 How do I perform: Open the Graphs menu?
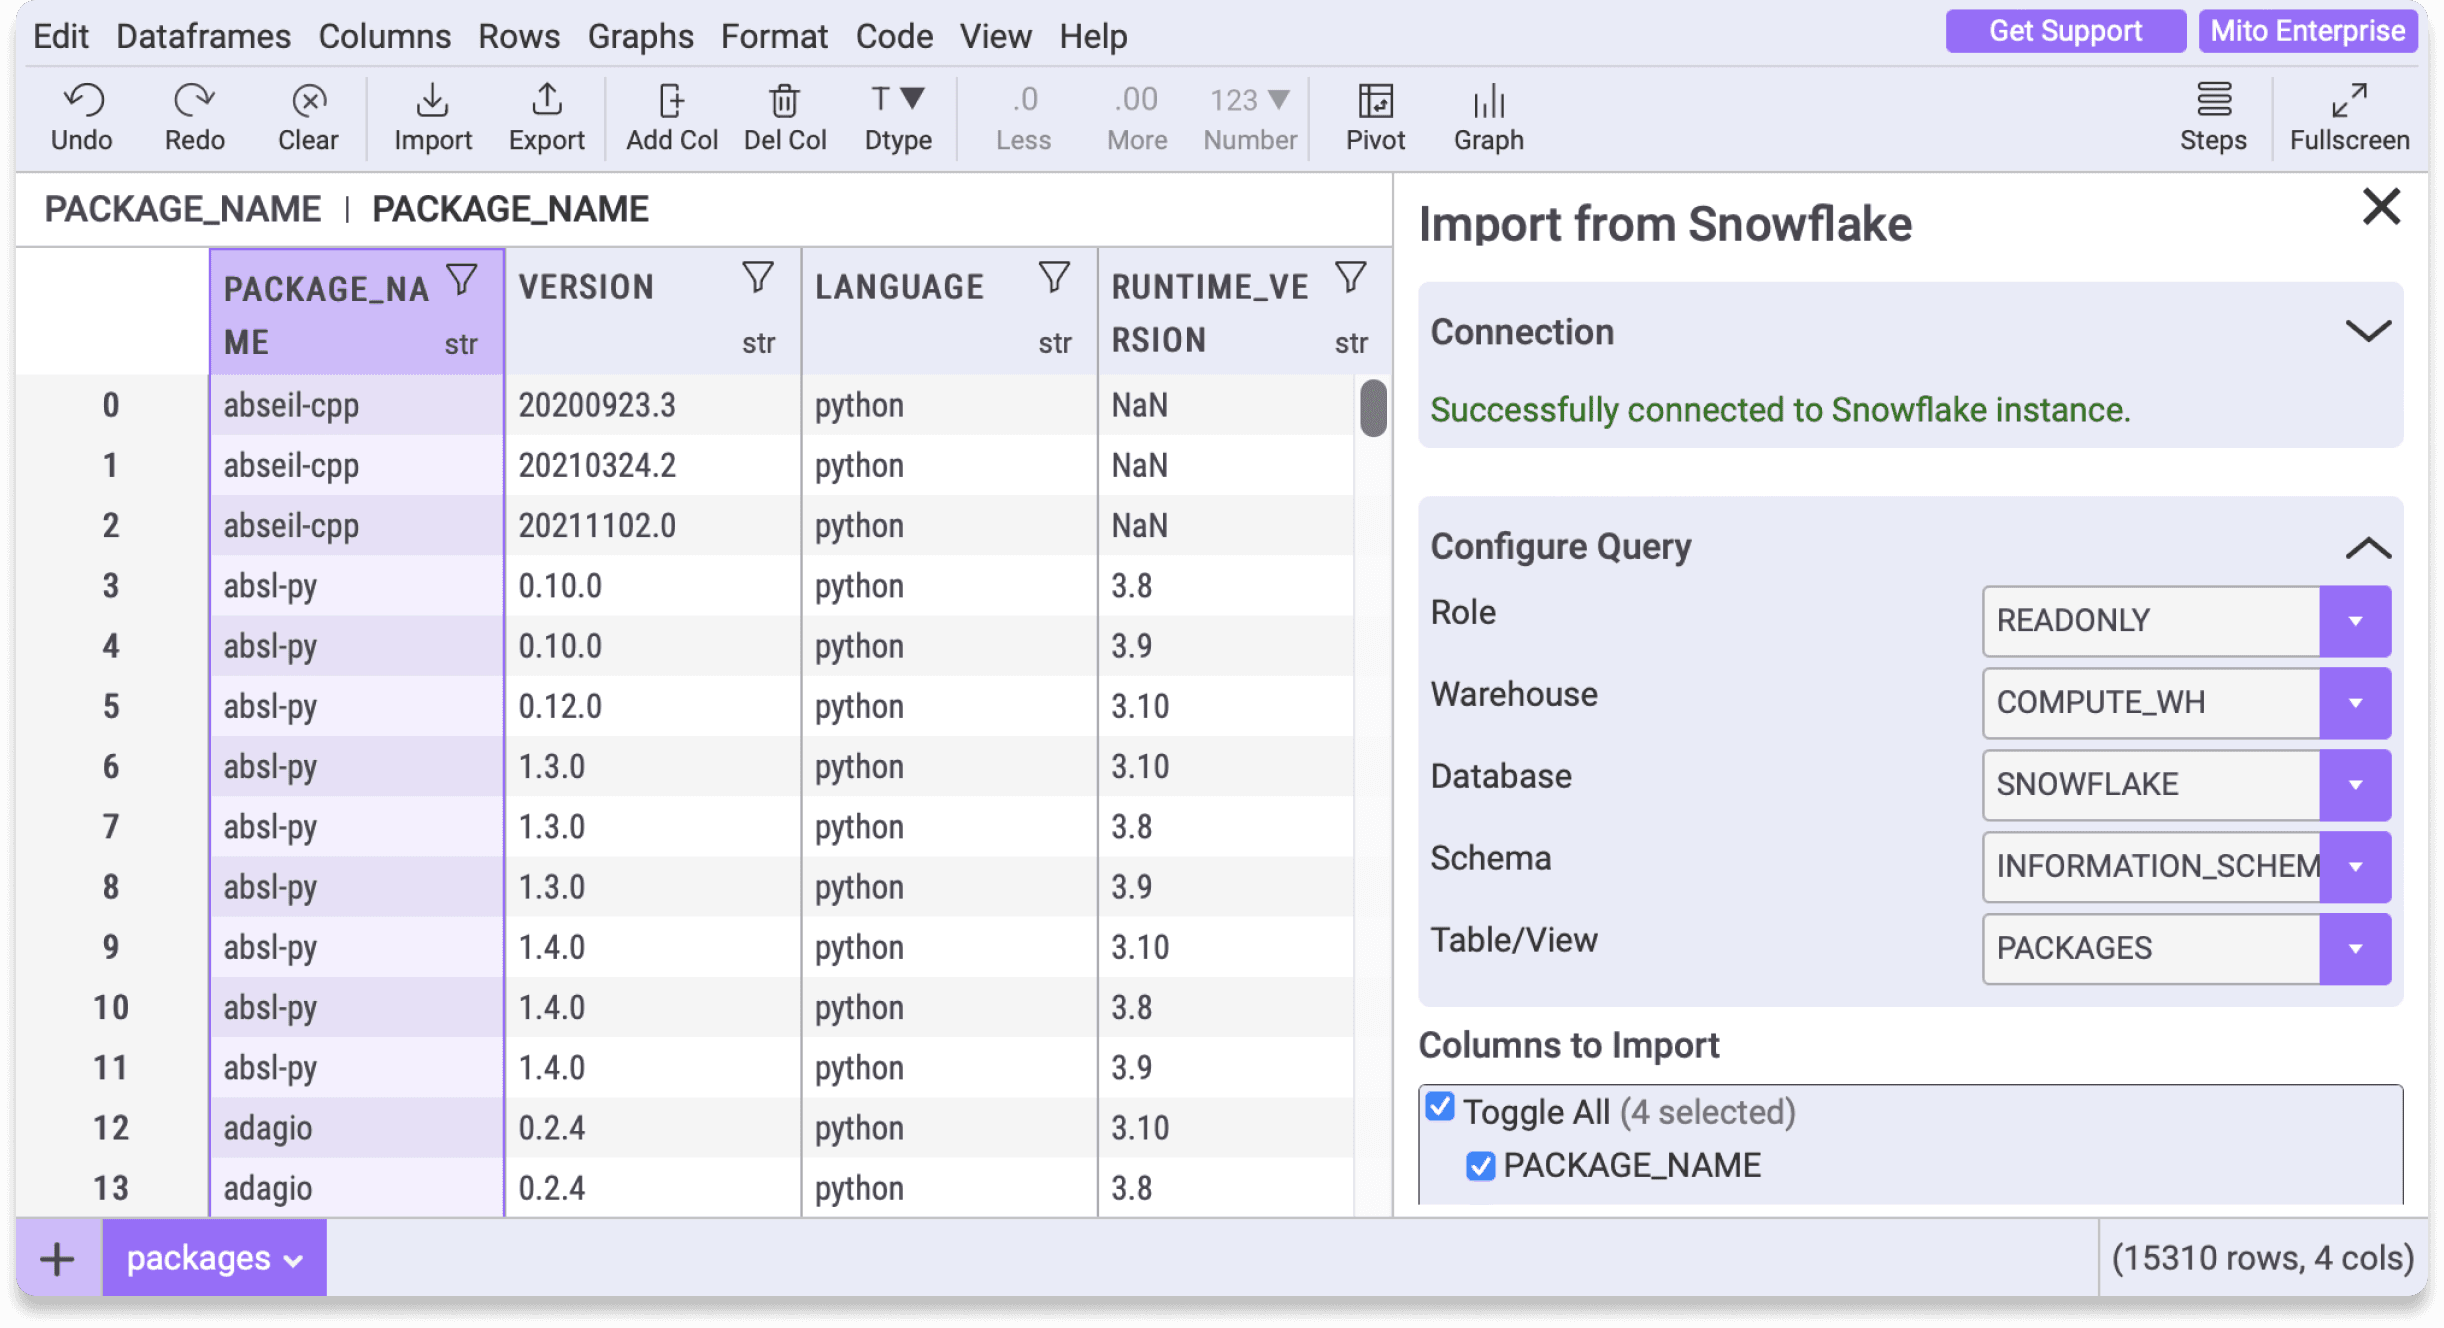tap(640, 35)
